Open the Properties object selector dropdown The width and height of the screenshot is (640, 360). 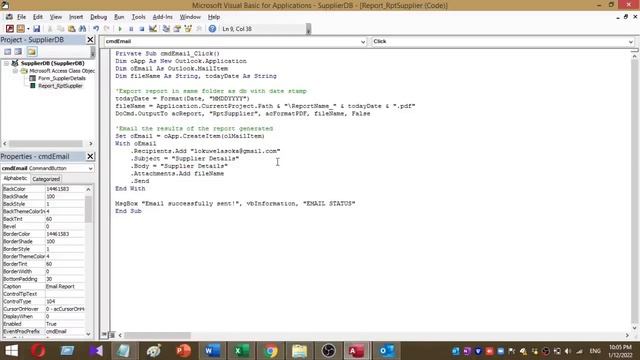(90, 168)
